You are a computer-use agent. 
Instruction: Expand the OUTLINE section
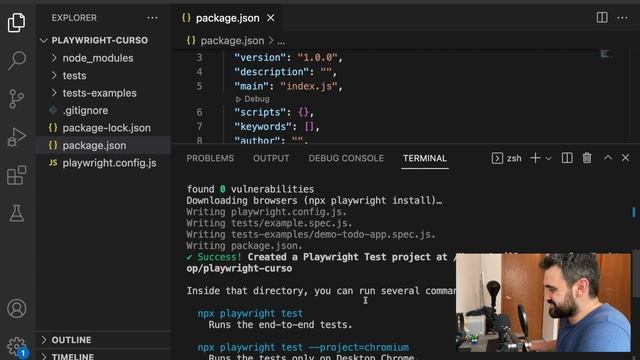pyautogui.click(x=71, y=340)
